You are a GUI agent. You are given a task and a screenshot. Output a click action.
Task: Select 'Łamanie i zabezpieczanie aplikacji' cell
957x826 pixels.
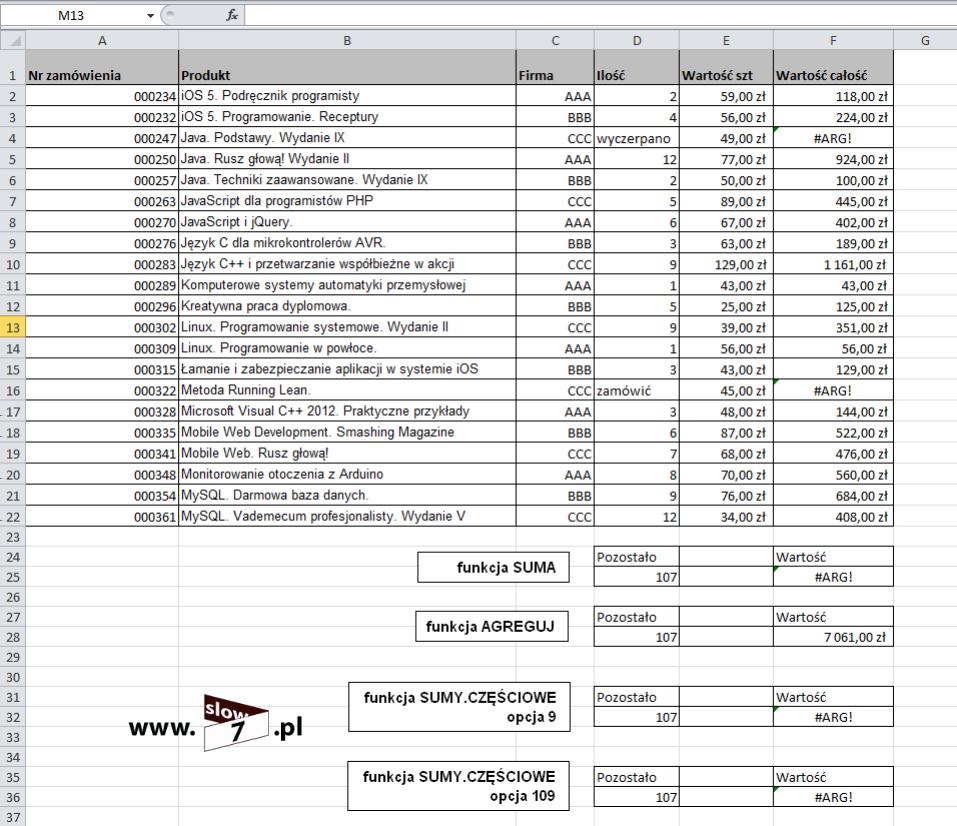(347, 369)
